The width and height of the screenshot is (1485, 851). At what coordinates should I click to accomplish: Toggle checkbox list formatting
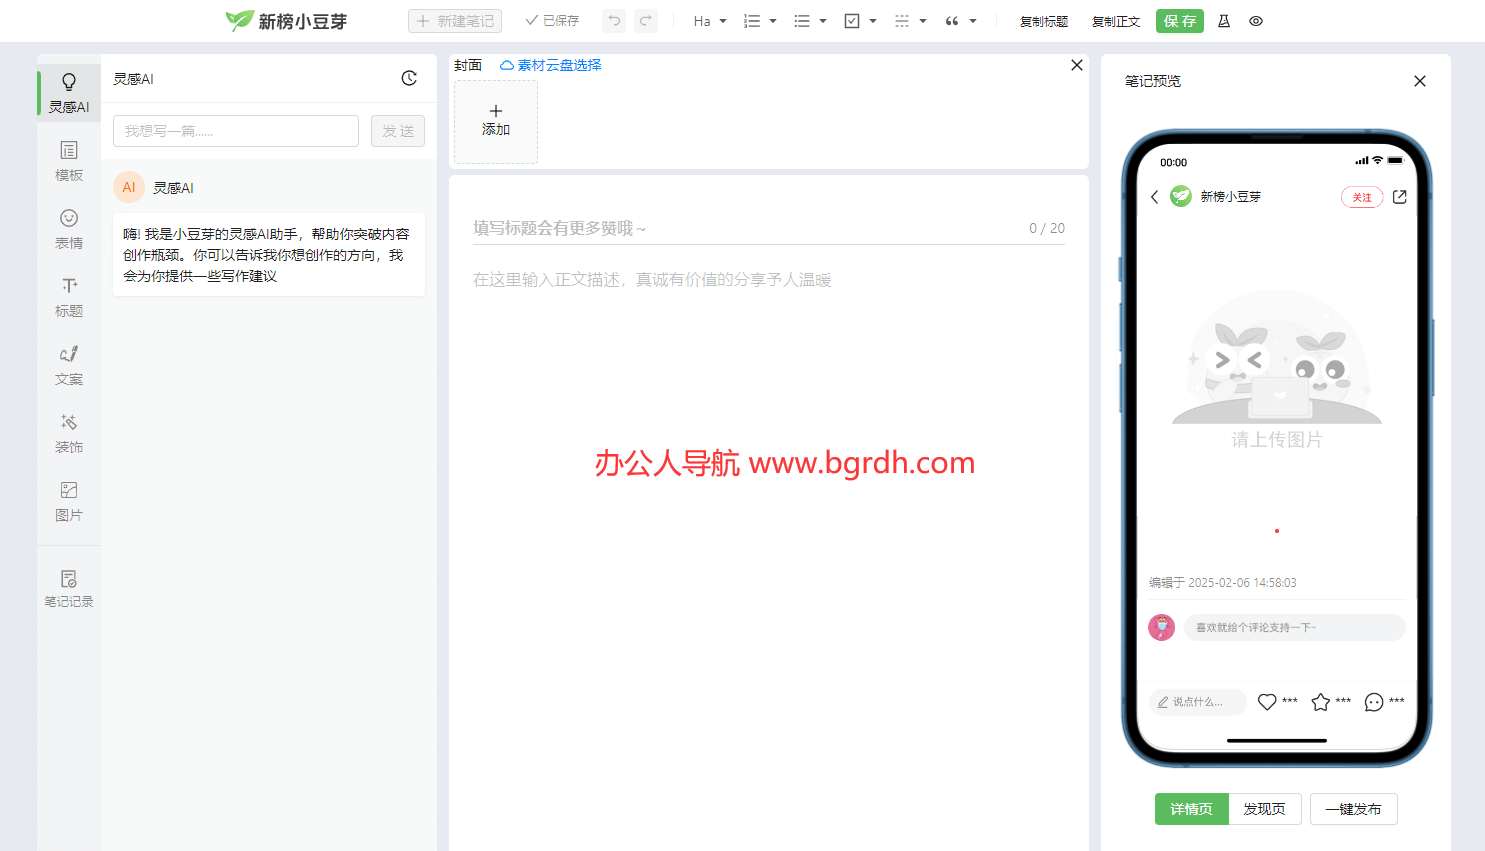click(854, 20)
